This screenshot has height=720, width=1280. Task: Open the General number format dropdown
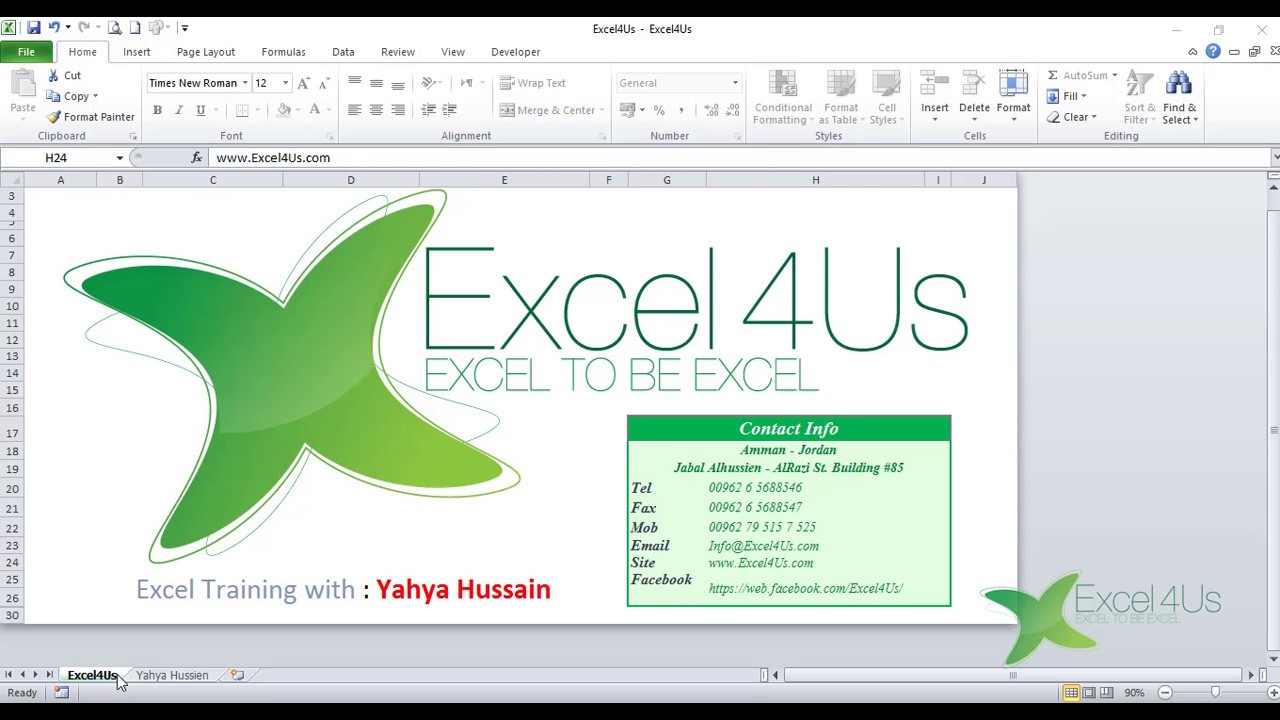[735, 83]
